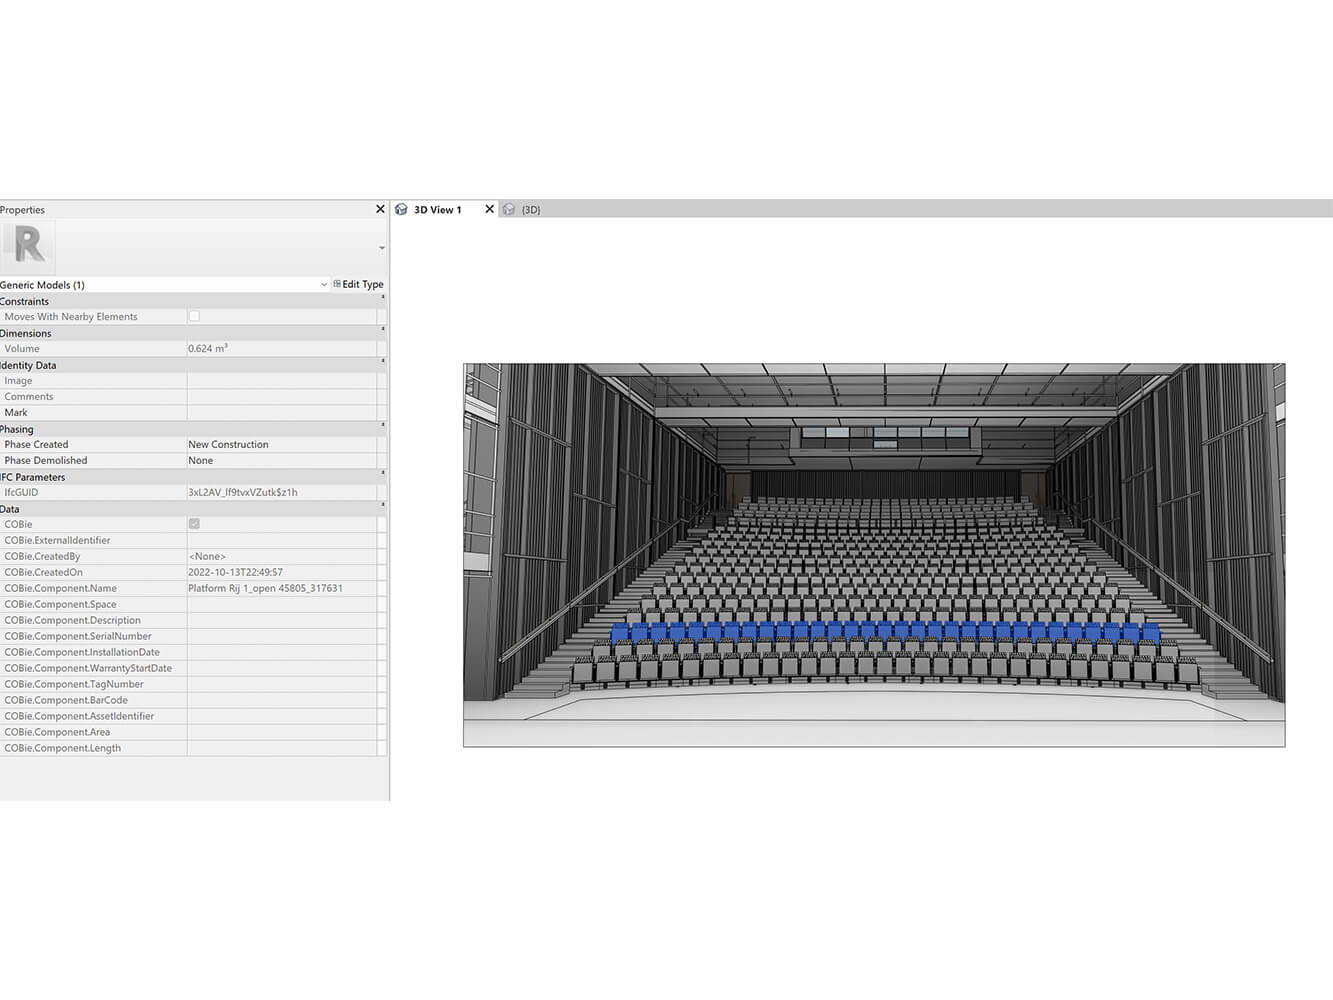The width and height of the screenshot is (1333, 1000).
Task: Click the {3D} tab cube icon
Action: coord(509,210)
